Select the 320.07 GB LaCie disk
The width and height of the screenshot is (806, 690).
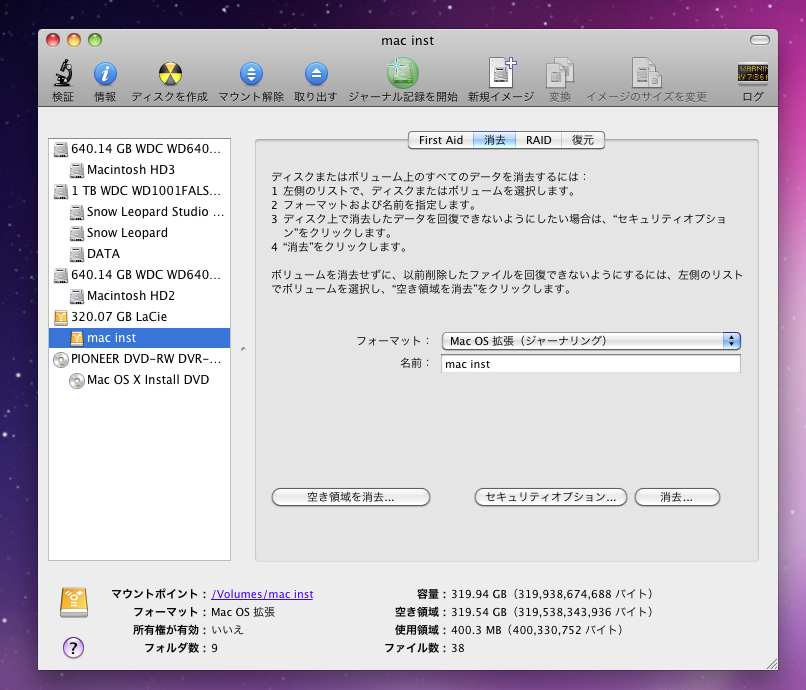click(139, 317)
